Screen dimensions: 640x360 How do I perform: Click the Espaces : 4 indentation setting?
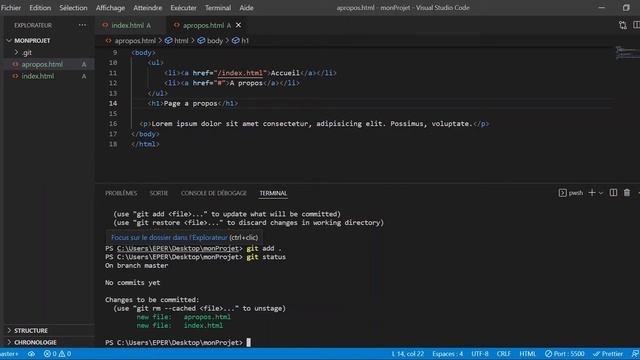tap(447, 354)
